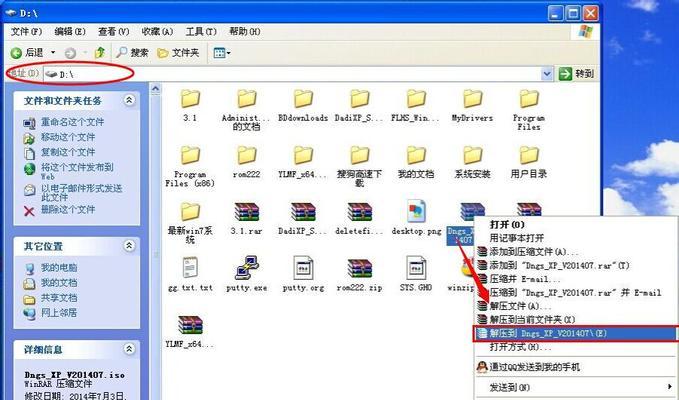Open the 3.1 folder

190,105
